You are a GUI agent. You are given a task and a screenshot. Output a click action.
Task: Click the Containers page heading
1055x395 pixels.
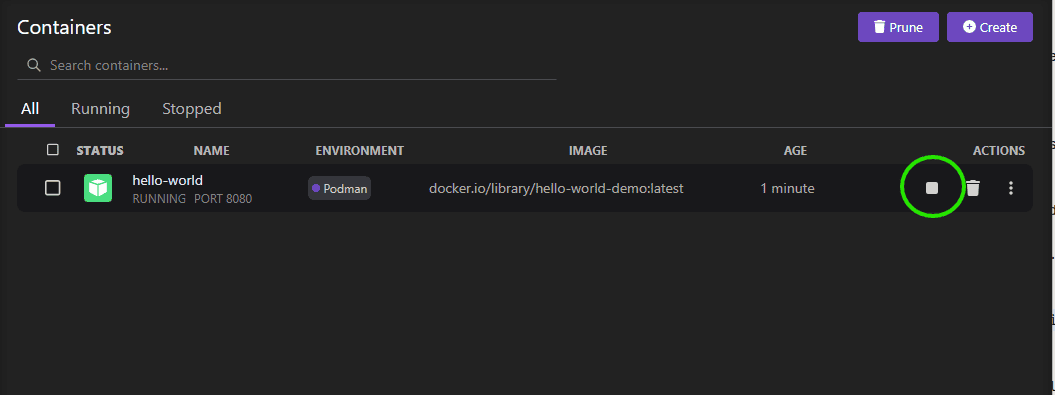[64, 28]
